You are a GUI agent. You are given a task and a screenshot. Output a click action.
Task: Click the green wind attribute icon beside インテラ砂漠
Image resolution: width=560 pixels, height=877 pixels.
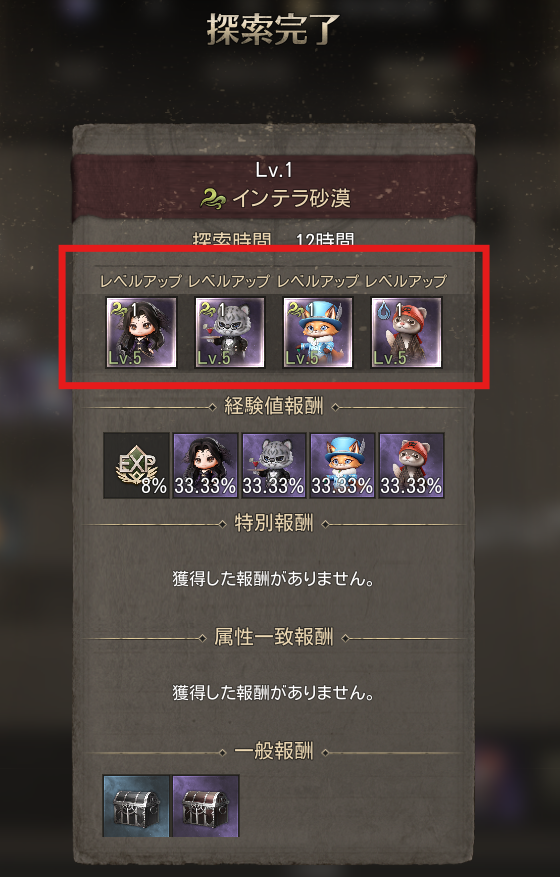coord(213,199)
